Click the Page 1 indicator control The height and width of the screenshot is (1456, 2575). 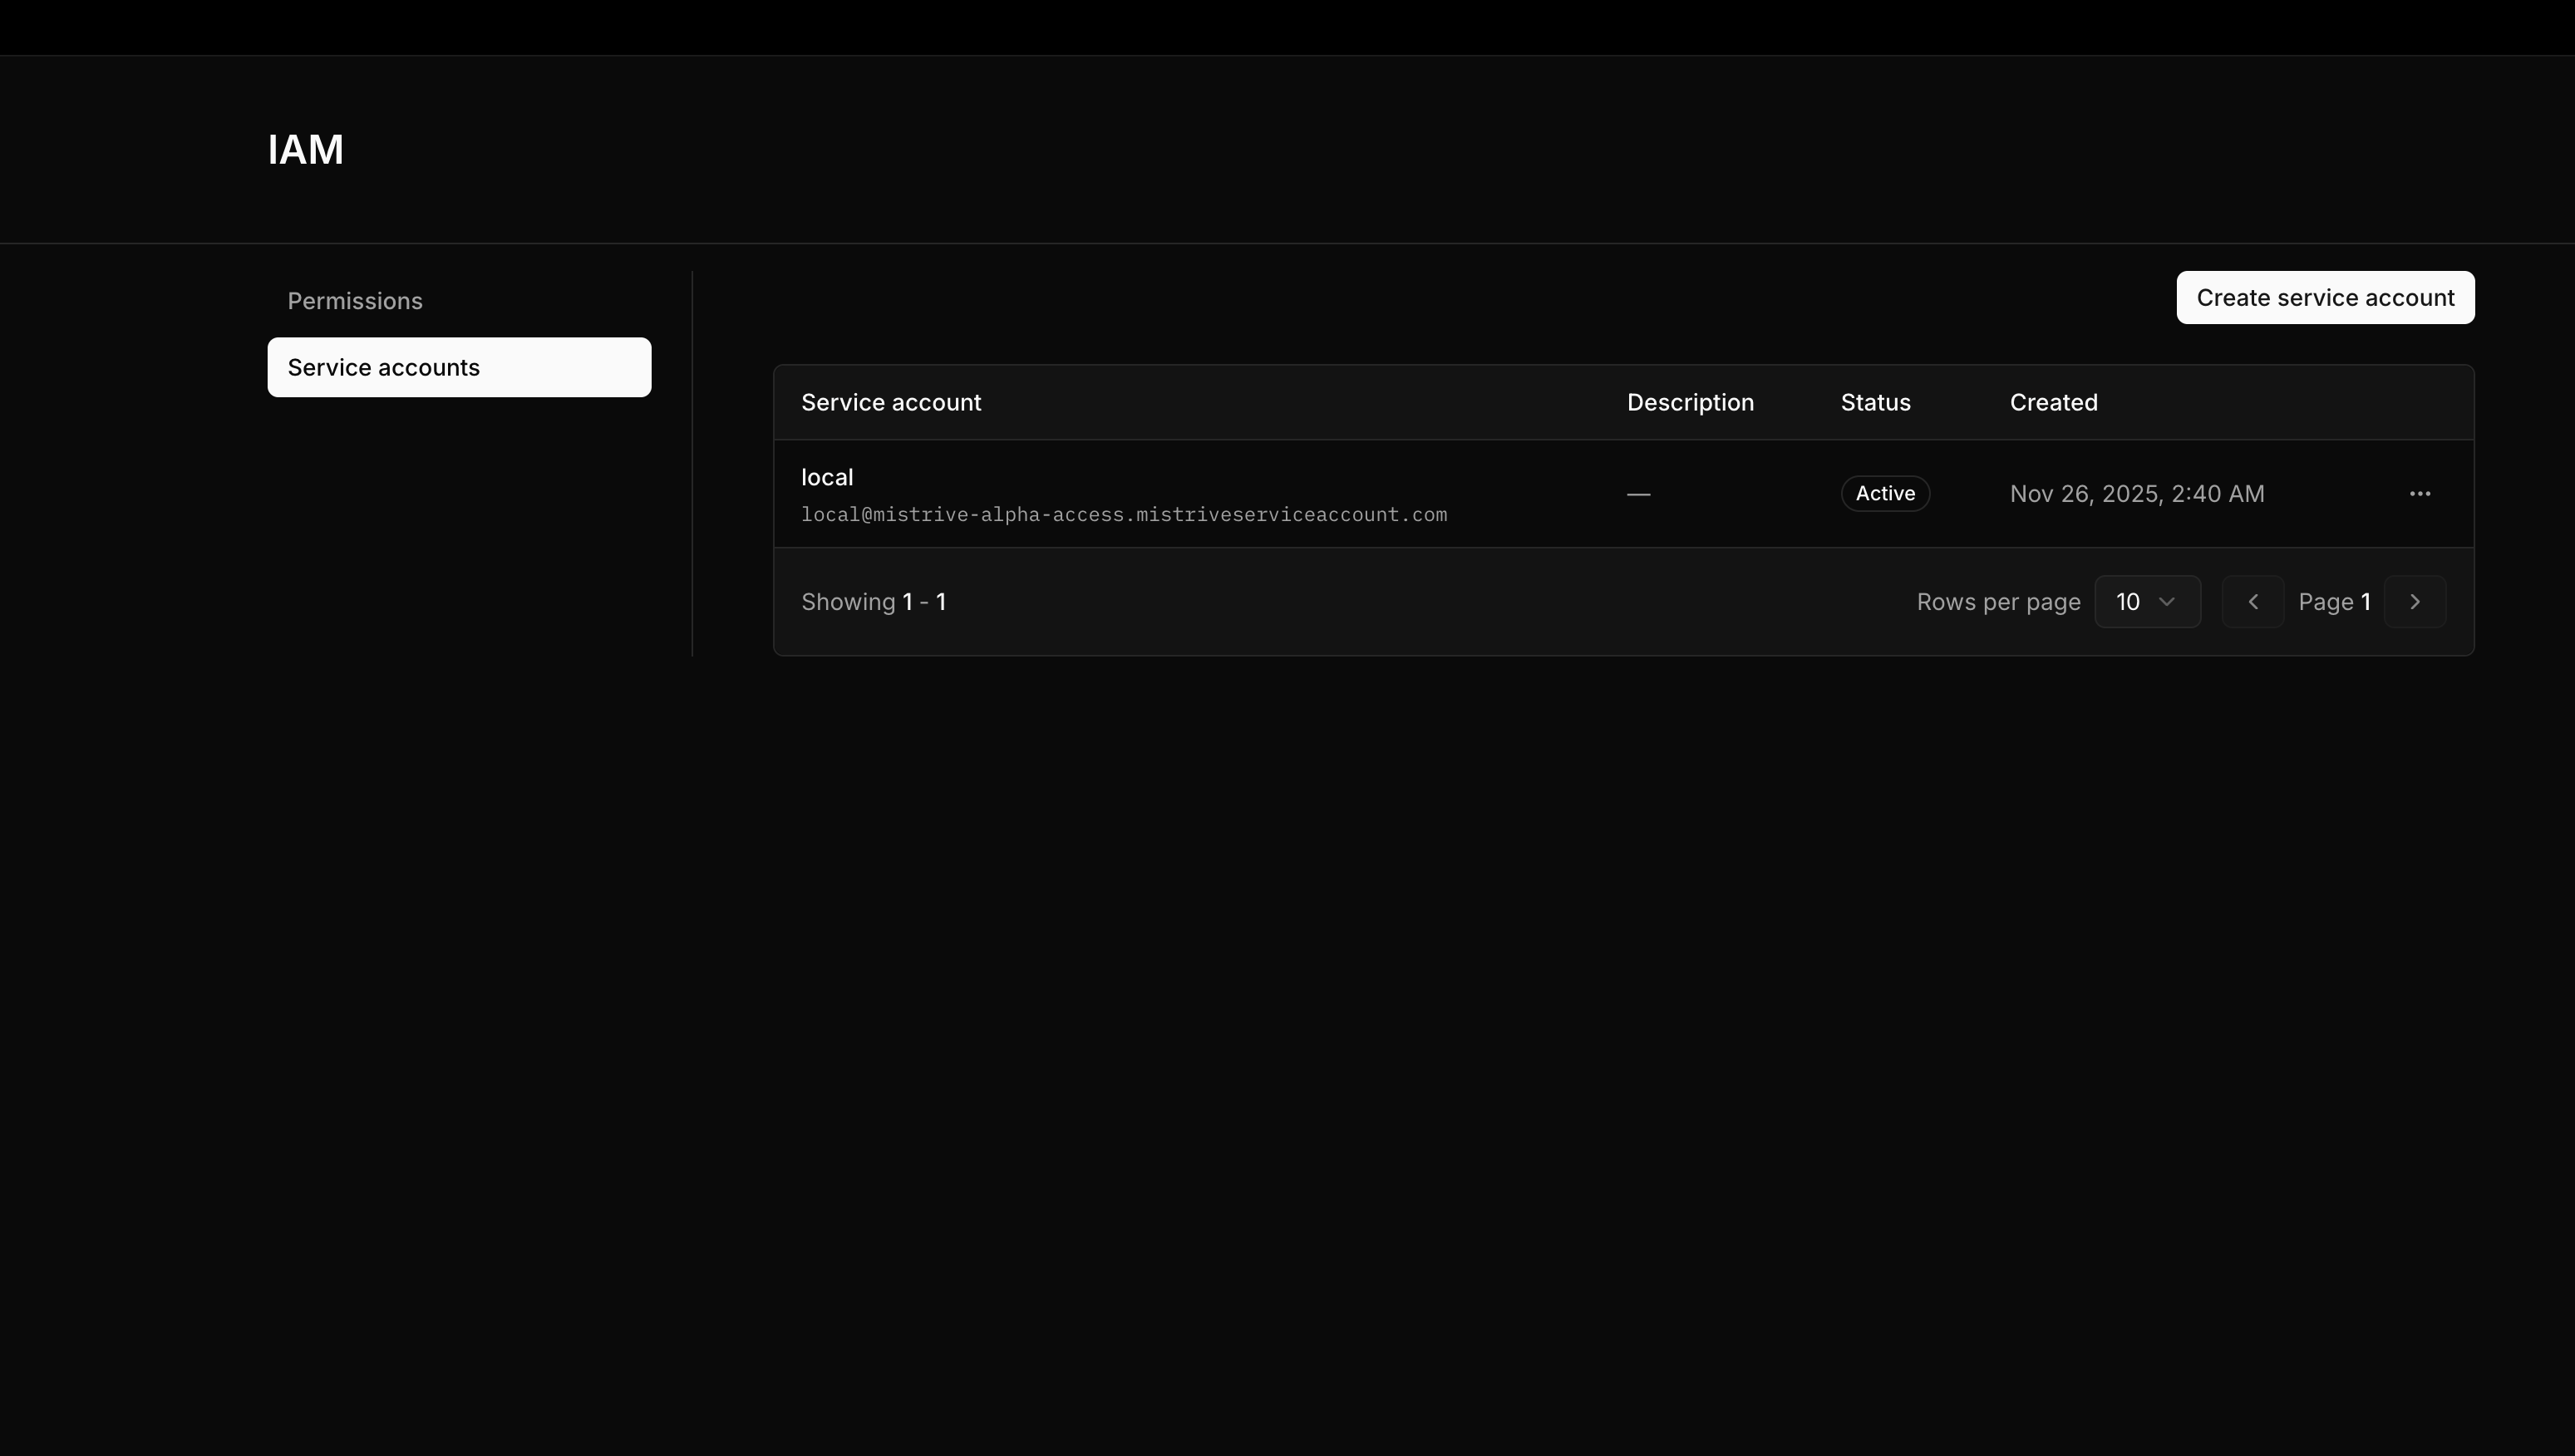[x=2334, y=601]
